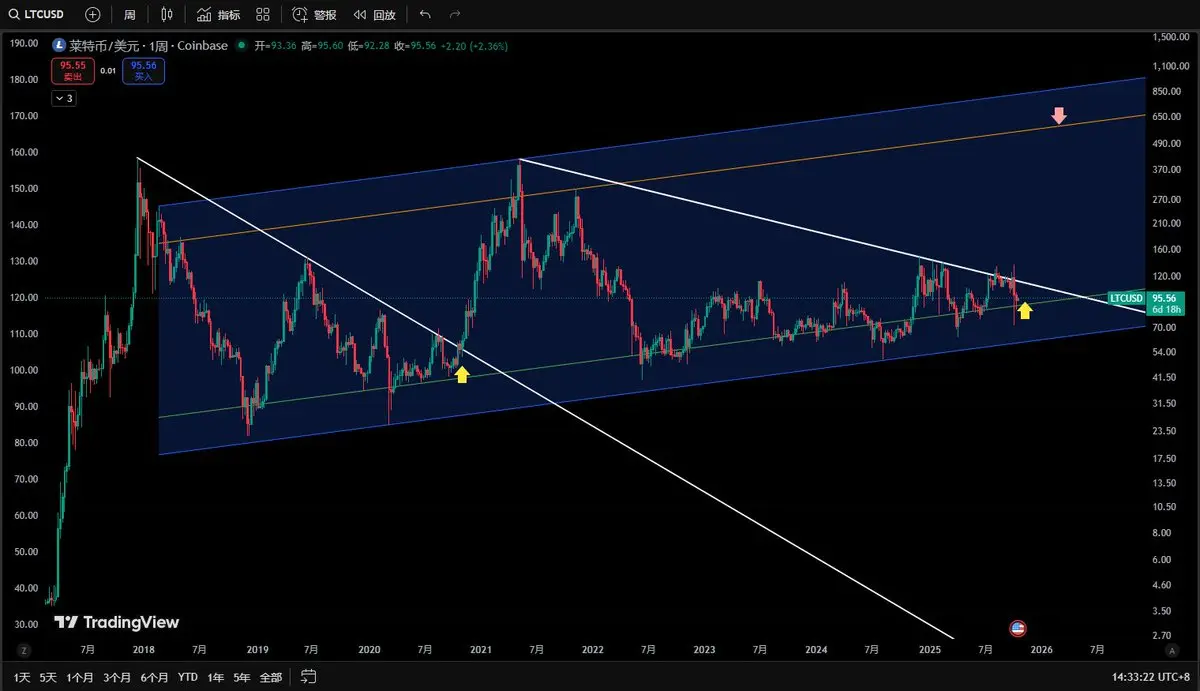Select the 5天 date range

click(49, 677)
